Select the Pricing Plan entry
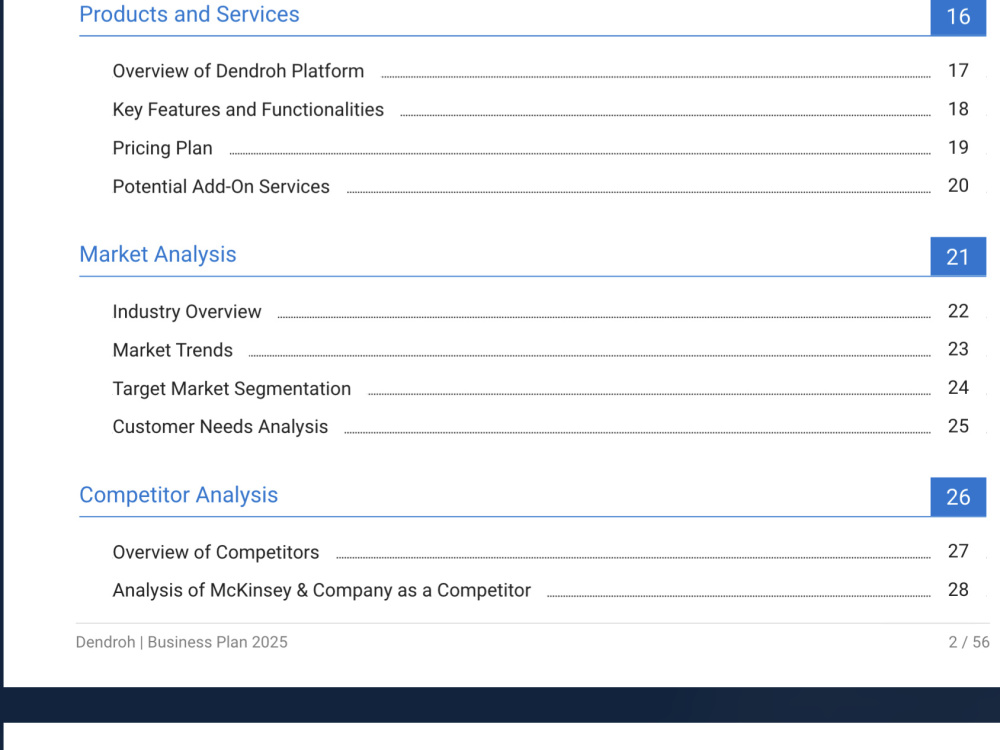This screenshot has width=1000, height=750. pyautogui.click(x=163, y=148)
